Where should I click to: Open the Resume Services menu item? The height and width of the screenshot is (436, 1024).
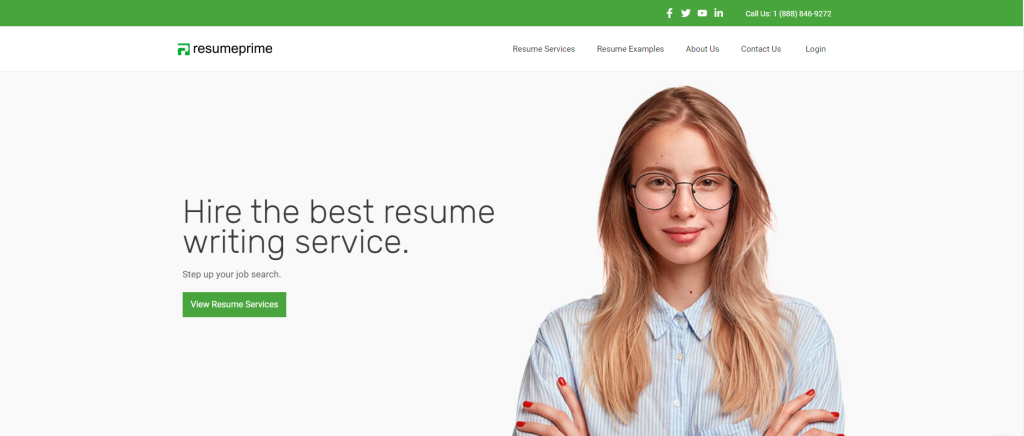(x=543, y=49)
